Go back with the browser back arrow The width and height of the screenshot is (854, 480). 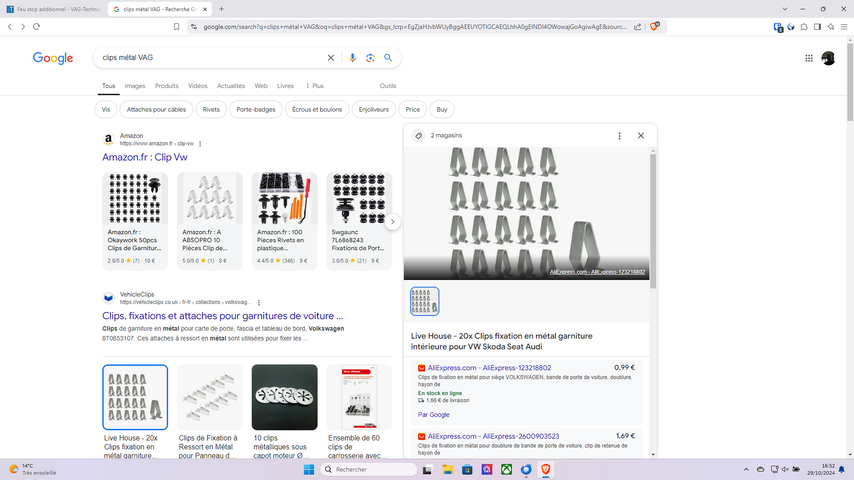click(x=10, y=26)
